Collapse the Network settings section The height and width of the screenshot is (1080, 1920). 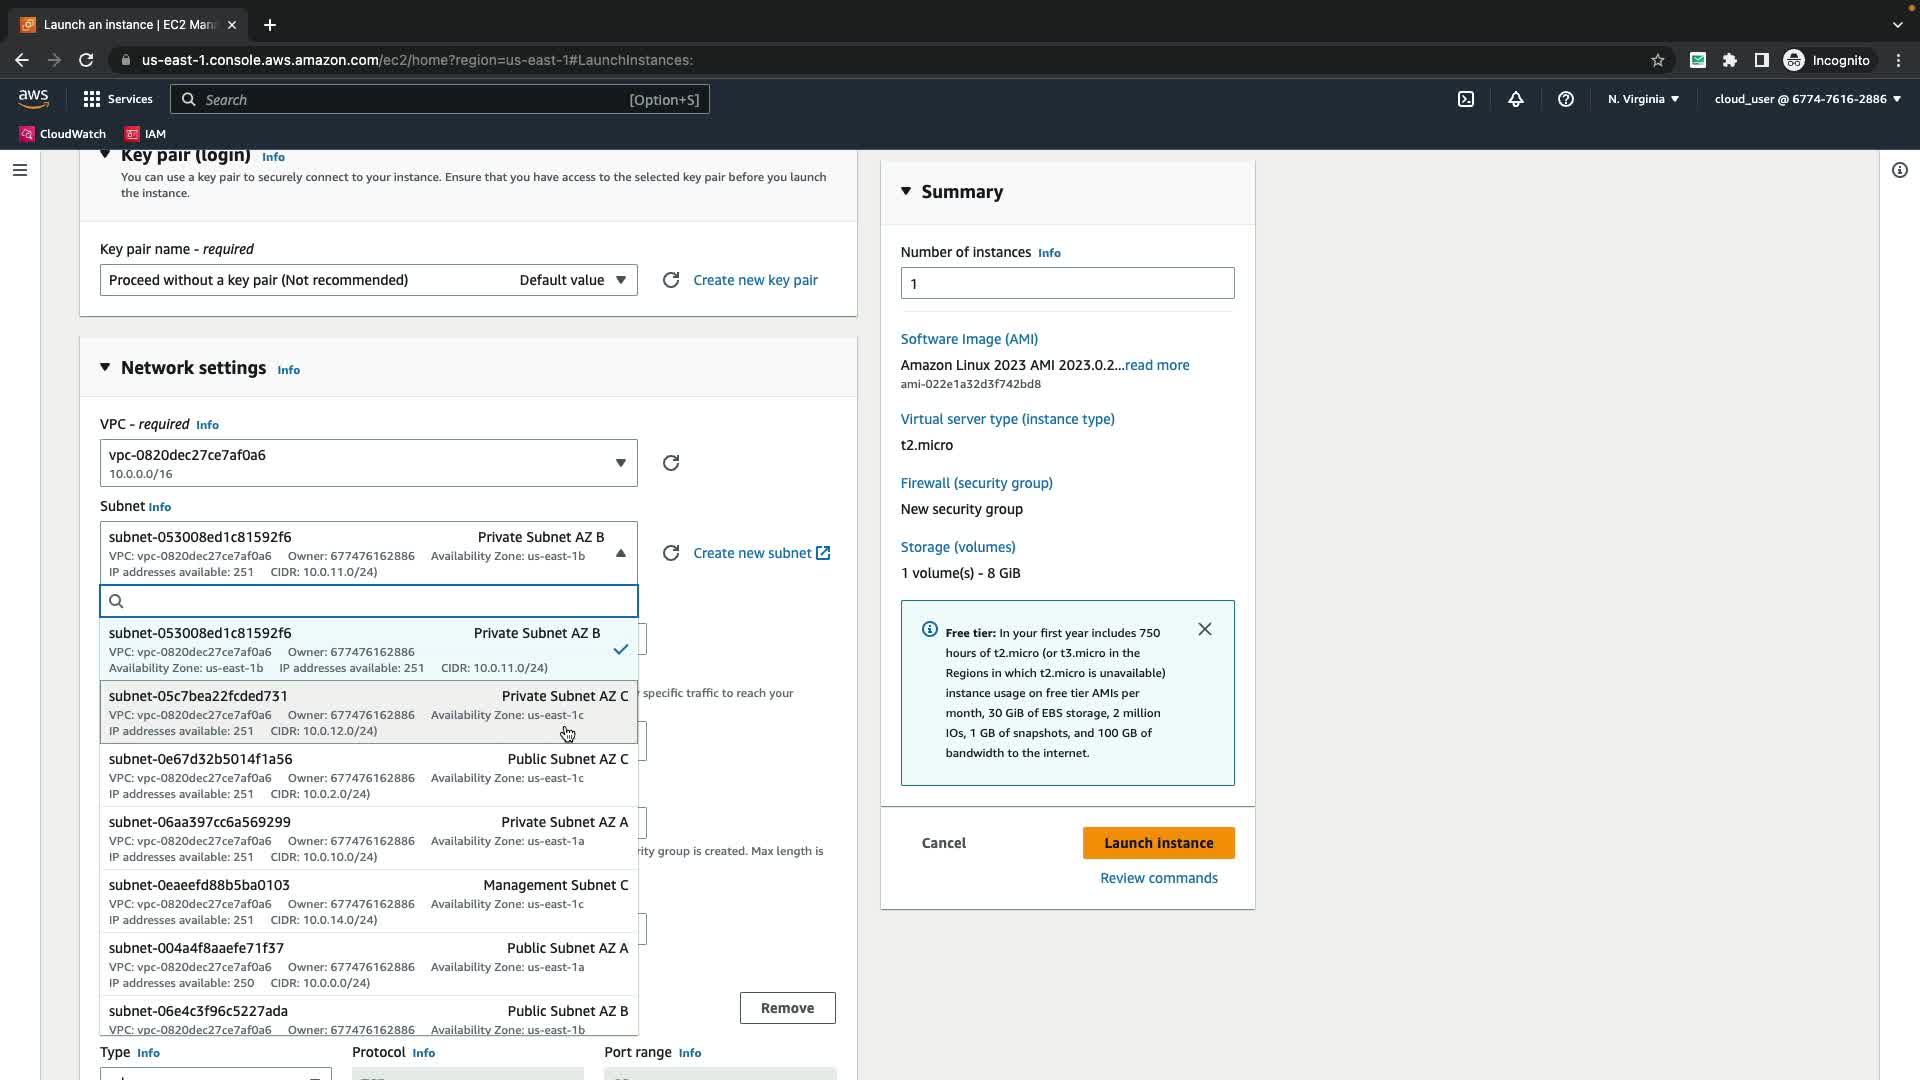pos(105,368)
